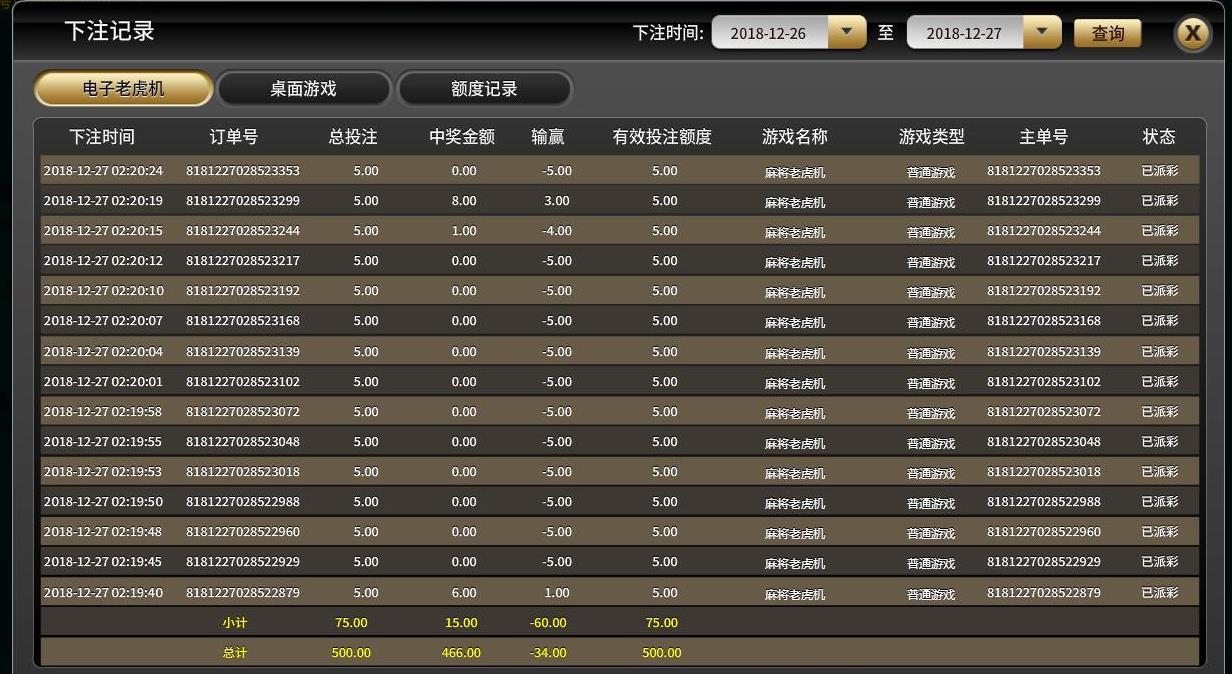Switch to the 桌面游戏 tab
Image resolution: width=1232 pixels, height=674 pixels.
click(x=303, y=88)
